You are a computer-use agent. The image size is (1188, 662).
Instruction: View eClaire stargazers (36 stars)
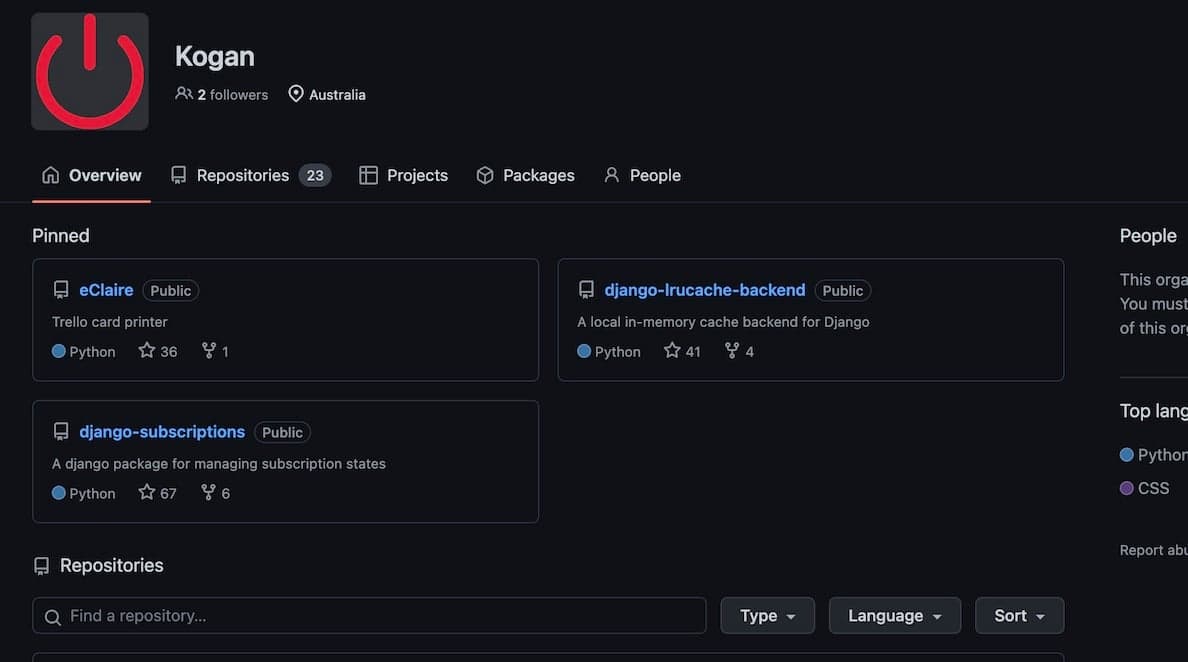[x=158, y=351]
